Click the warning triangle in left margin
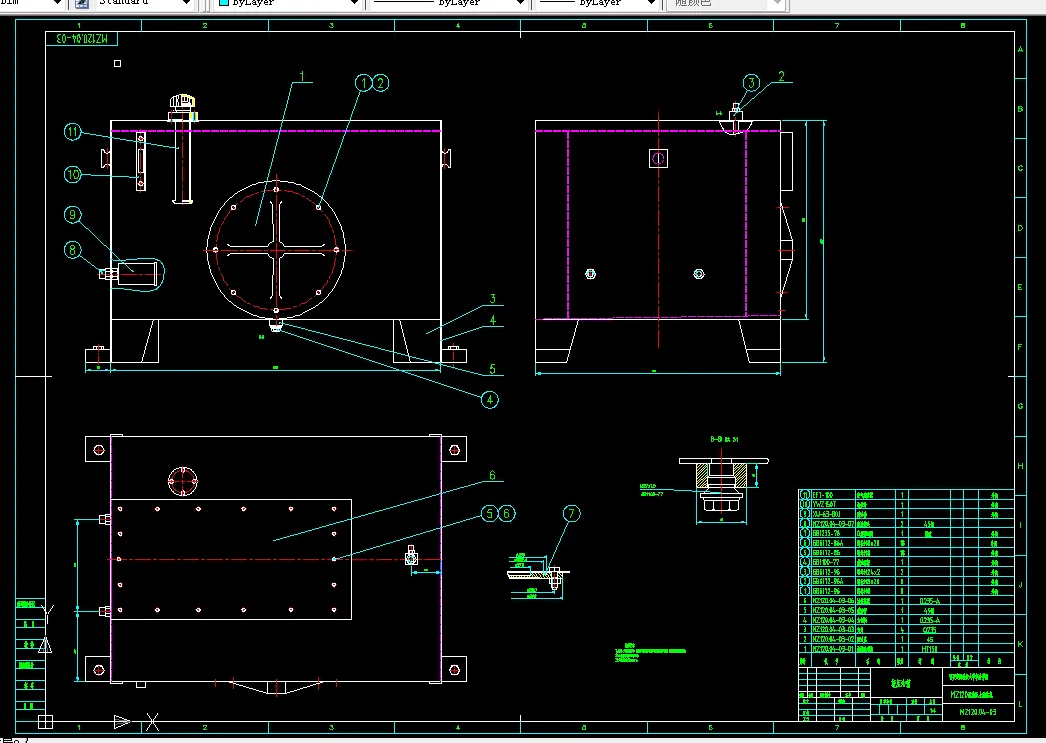1046x743 pixels. coord(45,645)
